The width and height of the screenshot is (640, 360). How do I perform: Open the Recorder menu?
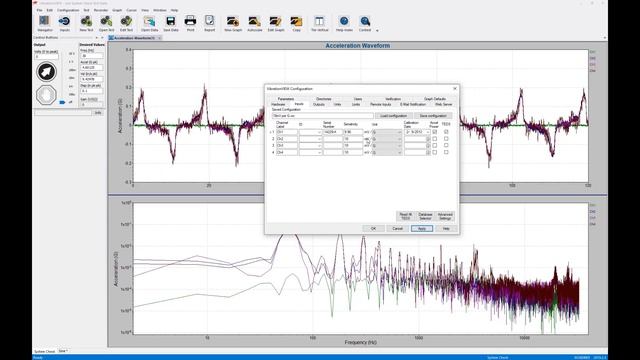point(101,10)
